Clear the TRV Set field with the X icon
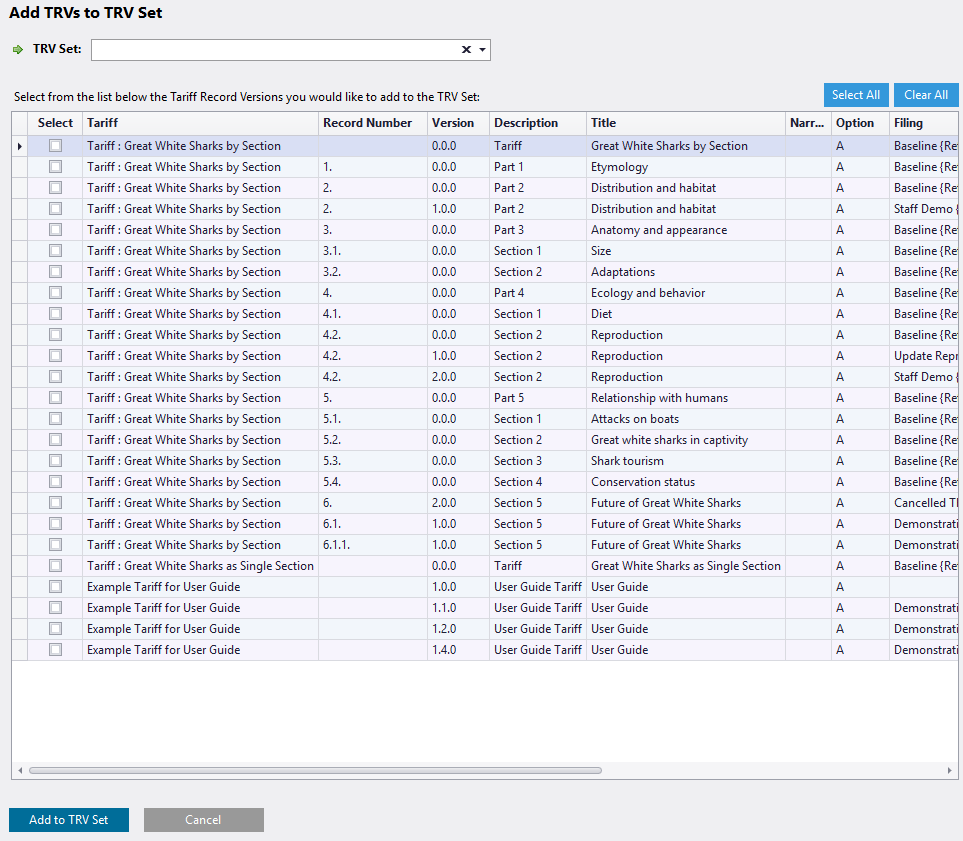 coord(466,50)
